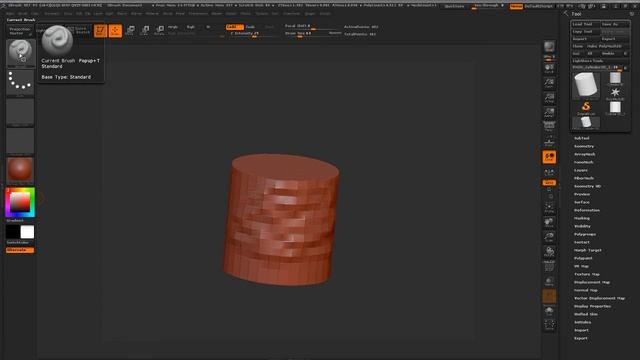This screenshot has height=360, width=640.
Task: Select the SimpleBrush tool thumbnail
Action: tap(586, 109)
